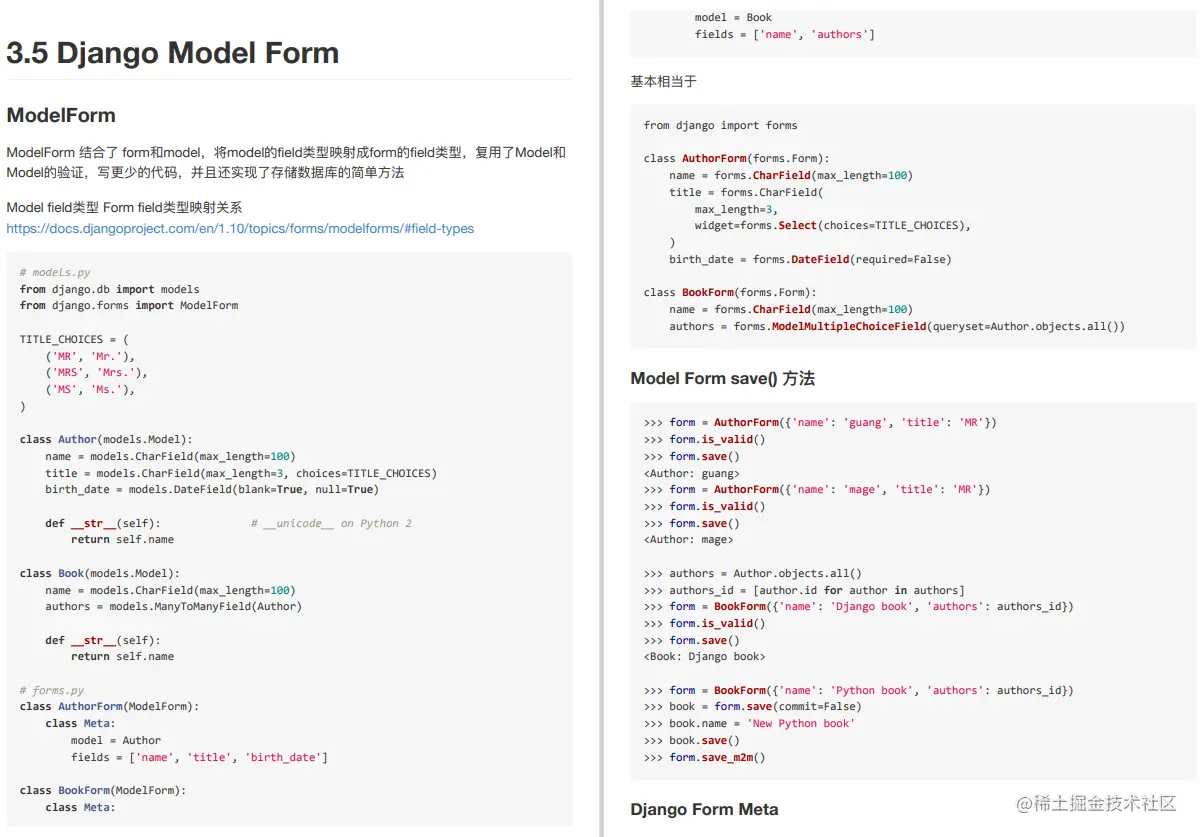Click 'class AuthorForm(ModelForm):' line
This screenshot has width=1200, height=837.
(109, 706)
